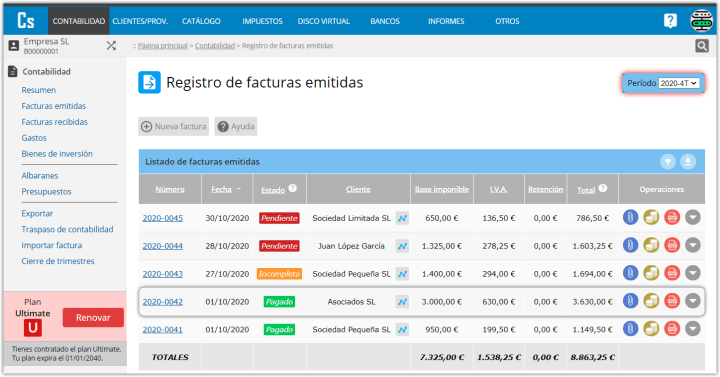Screen dimensions: 720x377
Task: Open Resumen in the sidebar
Action: [39, 90]
